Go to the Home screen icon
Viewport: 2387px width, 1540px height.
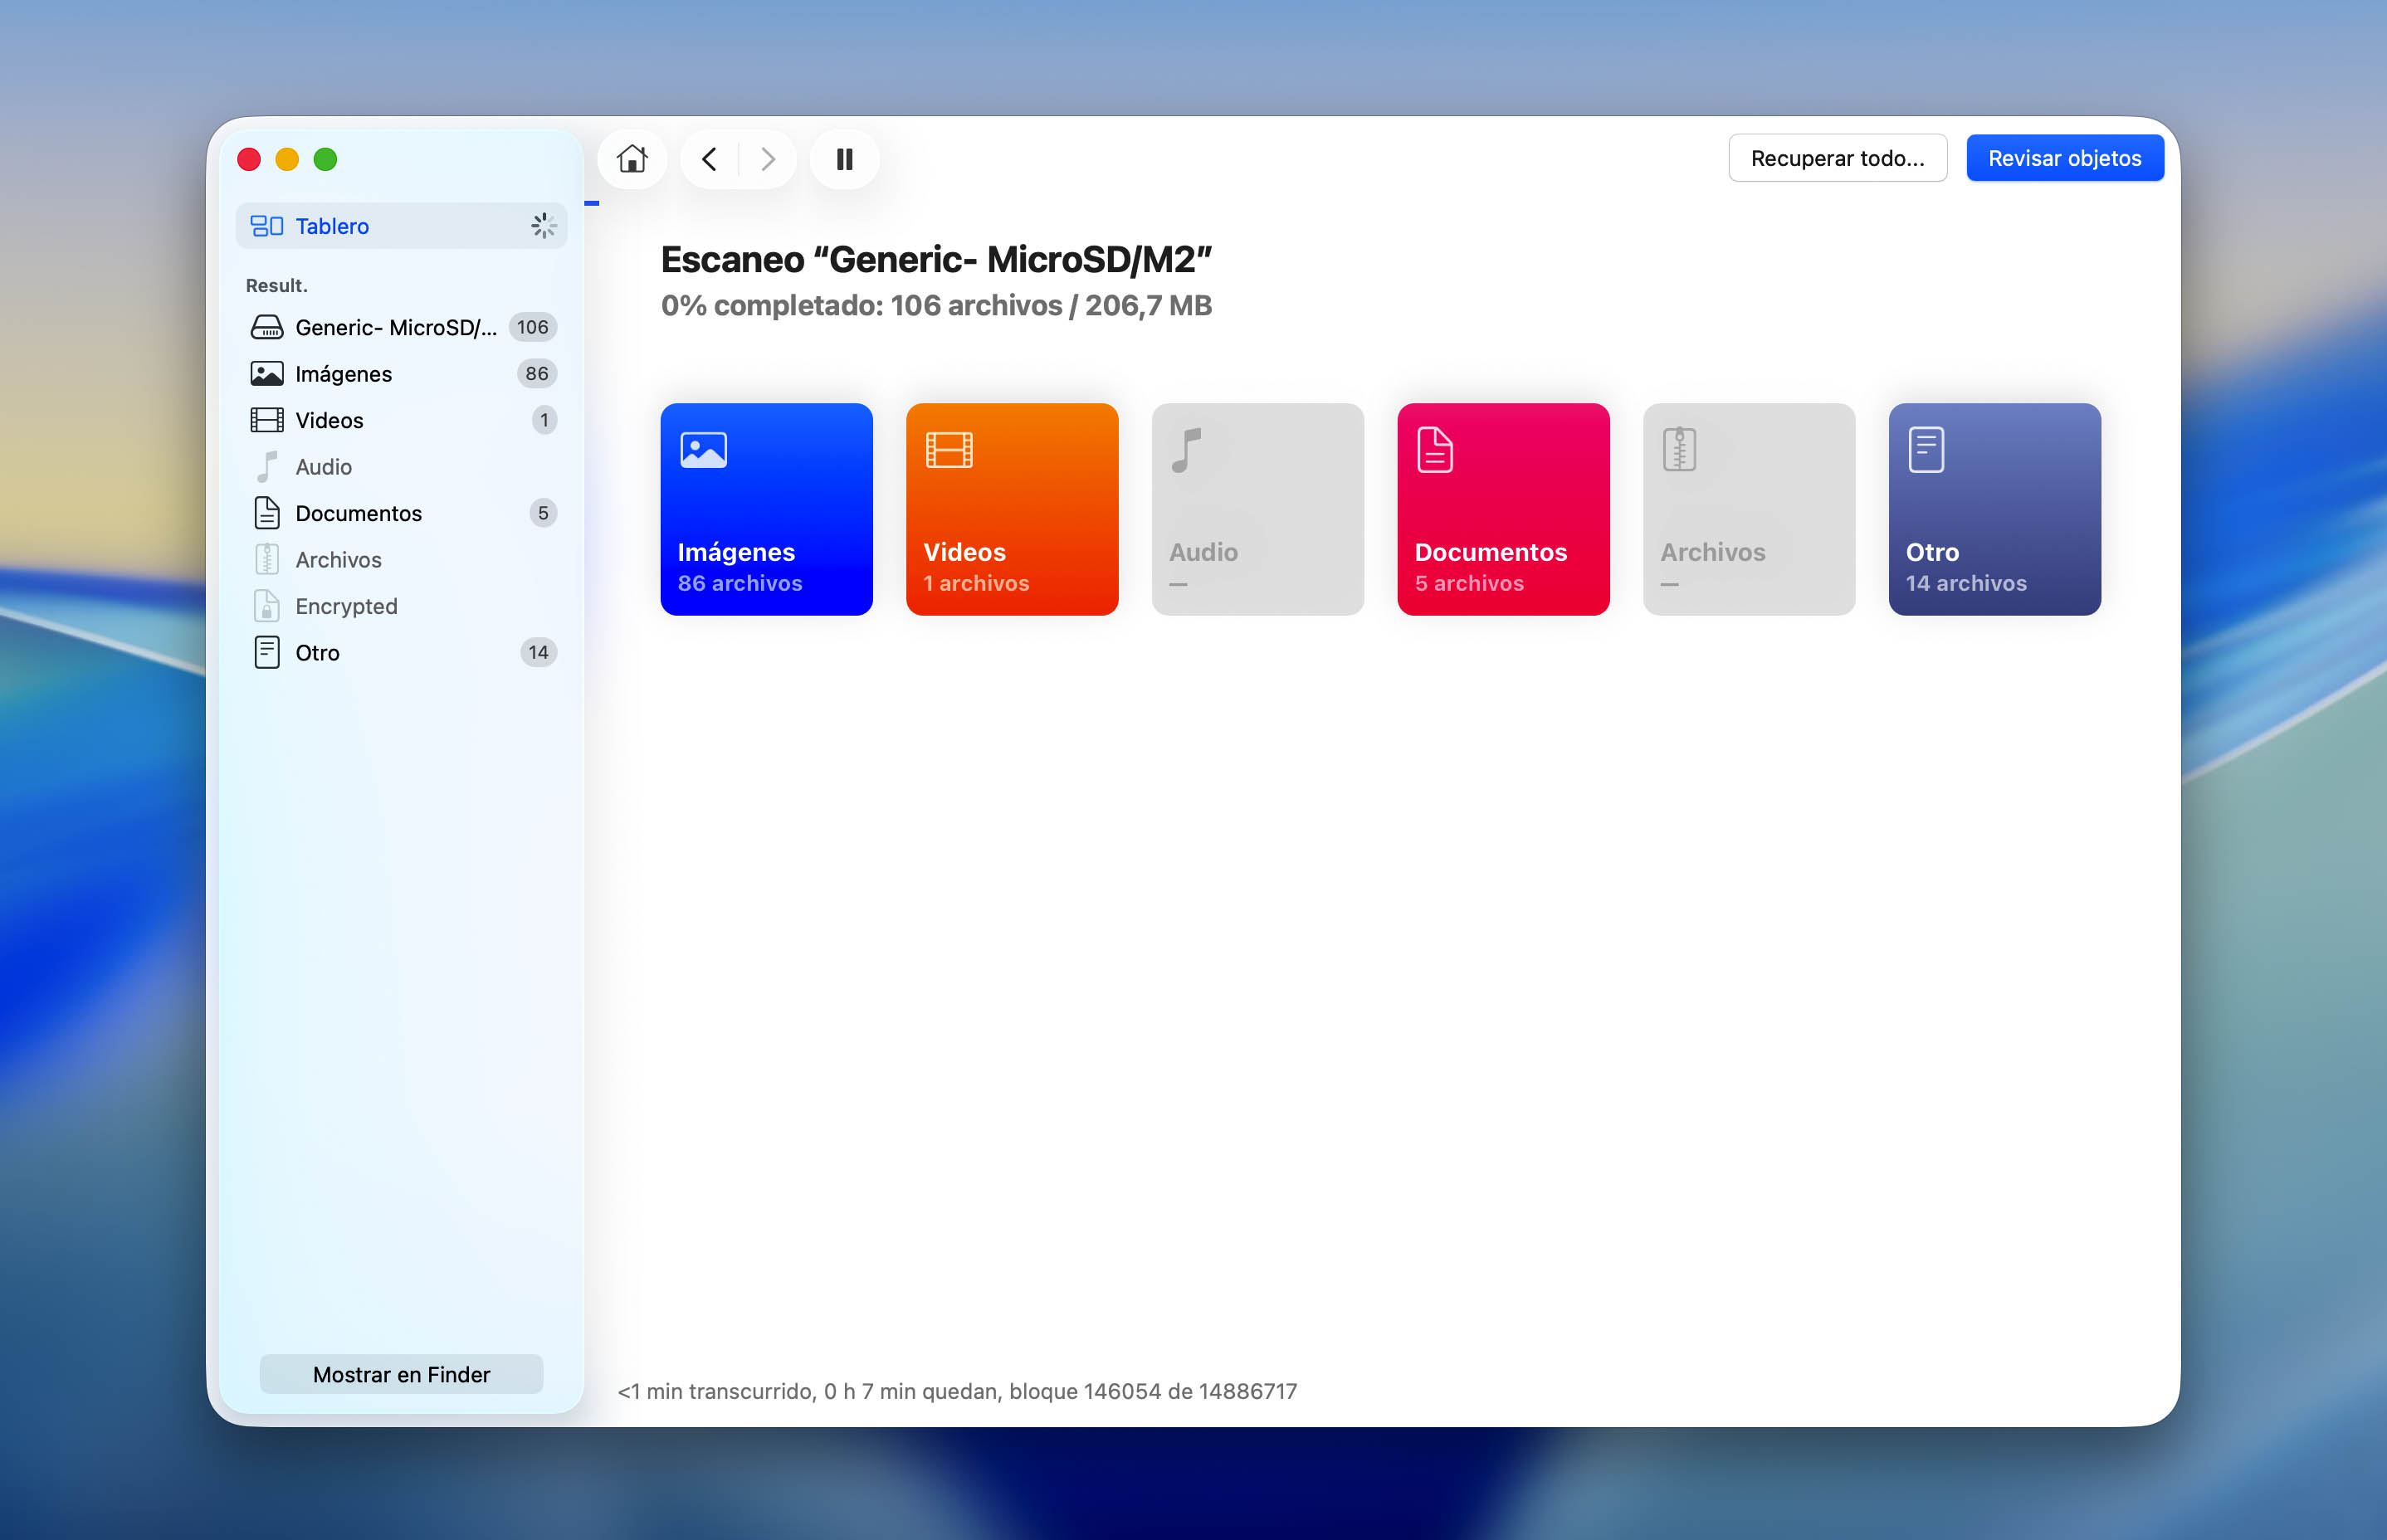pos(632,159)
